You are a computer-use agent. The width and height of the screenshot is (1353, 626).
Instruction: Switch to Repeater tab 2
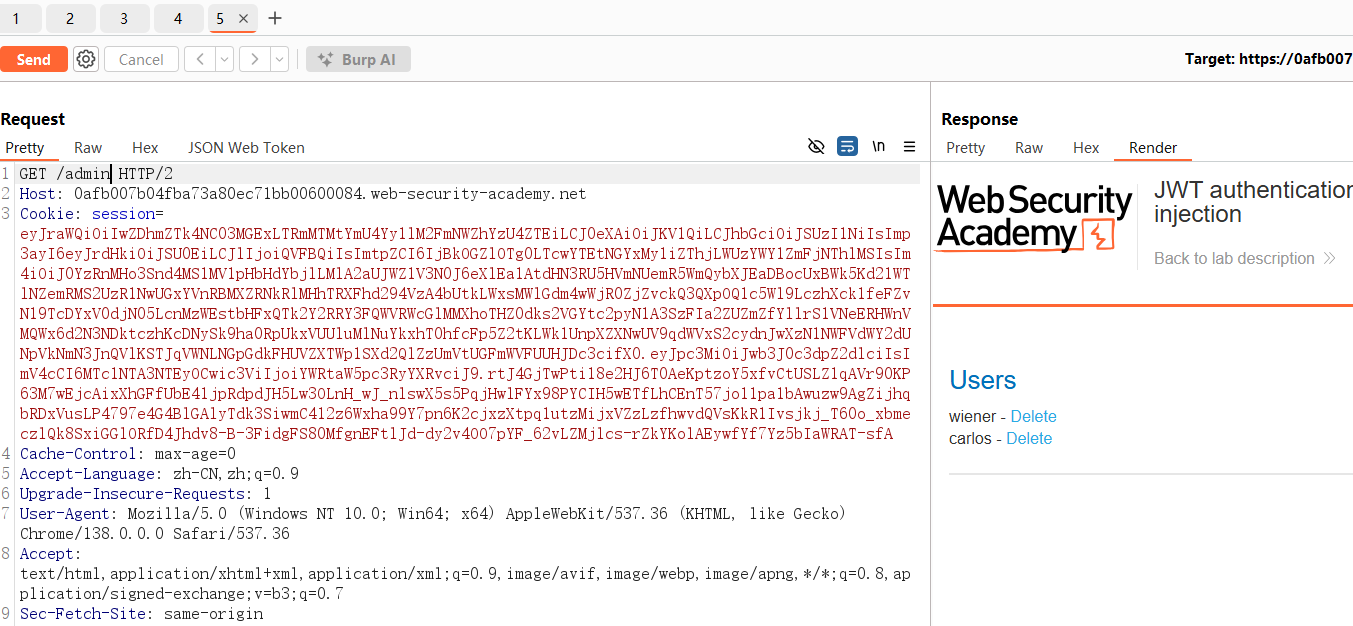(71, 19)
